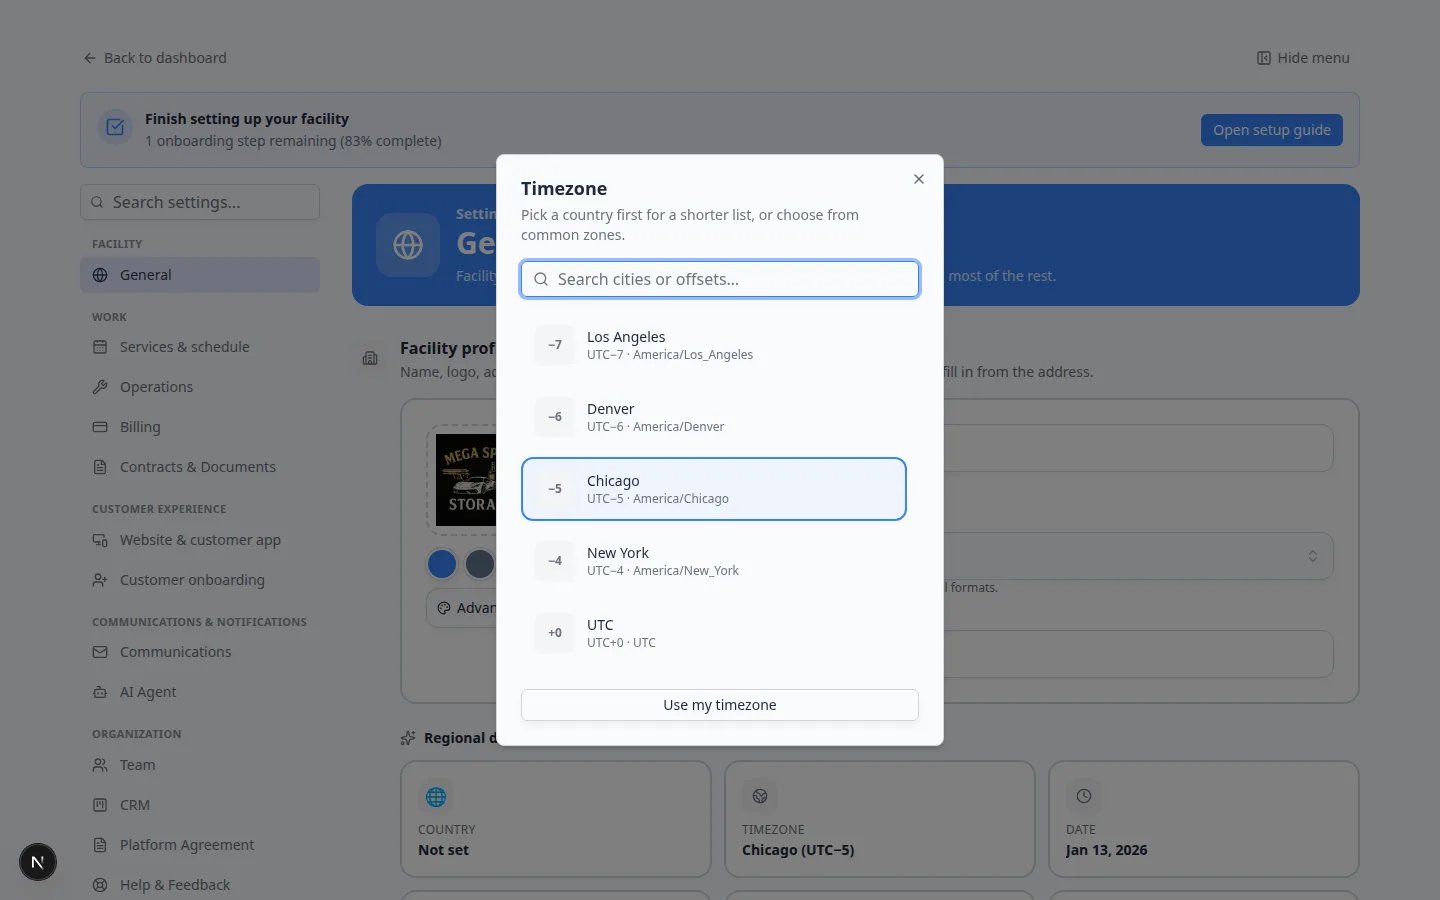Go back to dashboard
The width and height of the screenshot is (1440, 900).
click(x=155, y=58)
